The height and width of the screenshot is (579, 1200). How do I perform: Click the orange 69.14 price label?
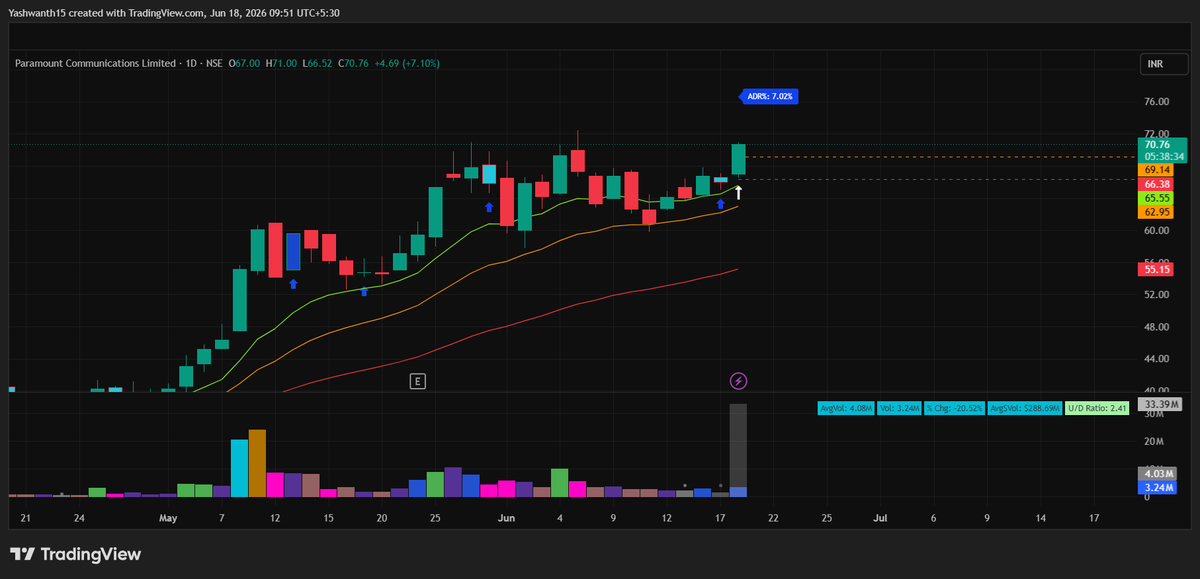coord(1156,171)
